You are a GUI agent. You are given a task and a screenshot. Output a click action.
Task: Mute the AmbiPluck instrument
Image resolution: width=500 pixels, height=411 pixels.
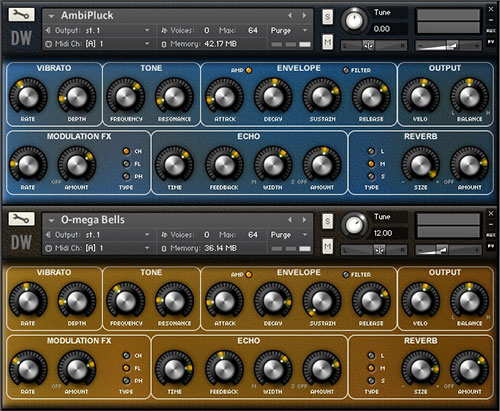point(327,42)
